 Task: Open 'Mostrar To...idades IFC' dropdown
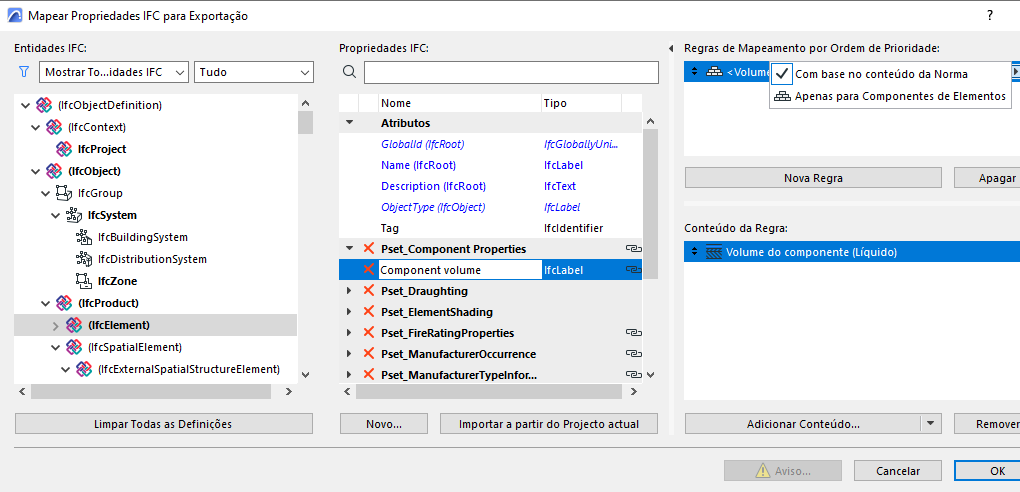pyautogui.click(x=114, y=72)
